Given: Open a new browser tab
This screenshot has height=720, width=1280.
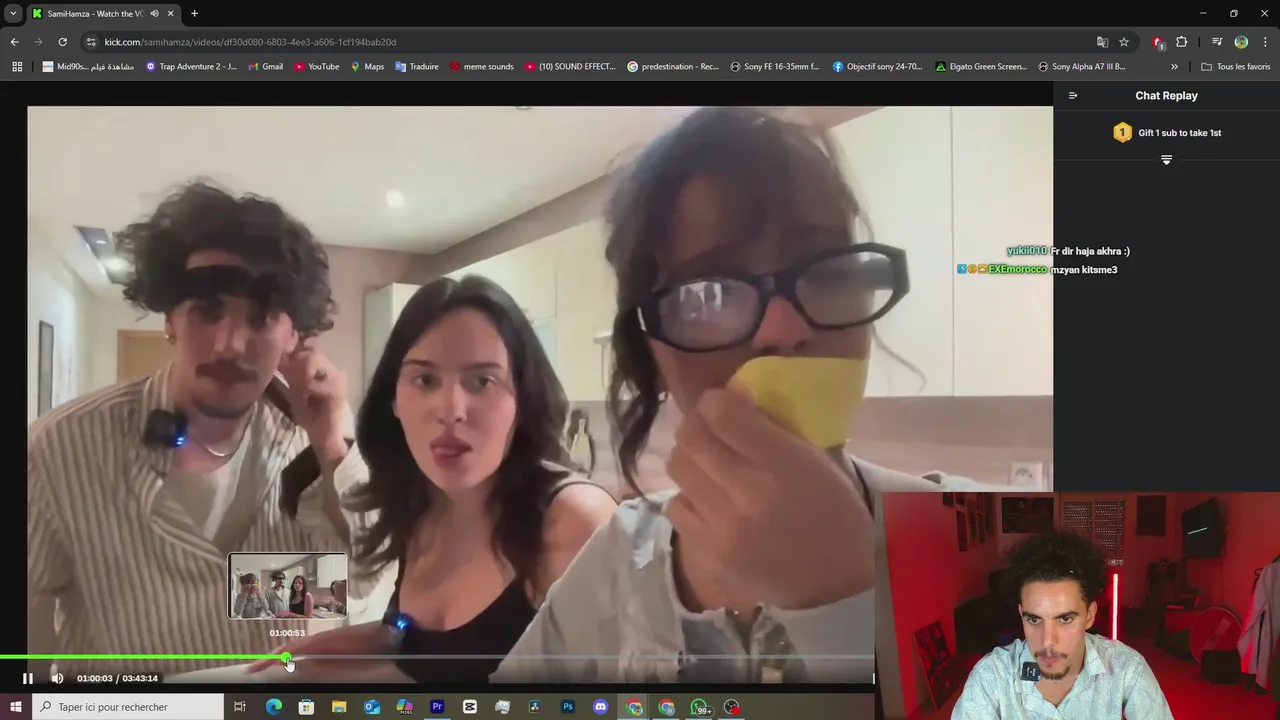Looking at the screenshot, I should 194,14.
